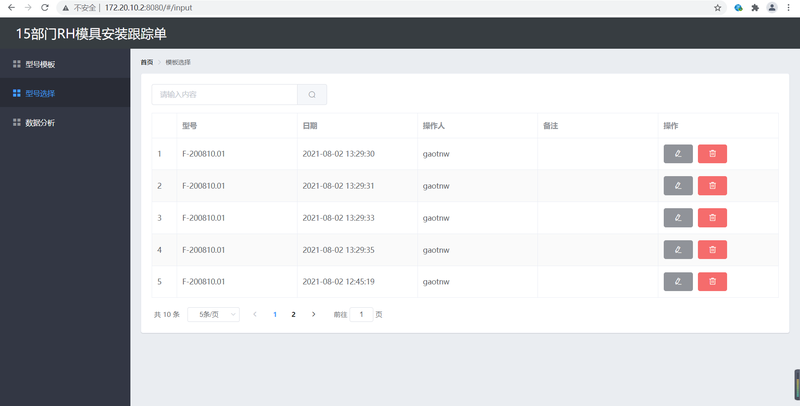Click the magnifier search icon button
800x406 pixels.
coord(312,94)
